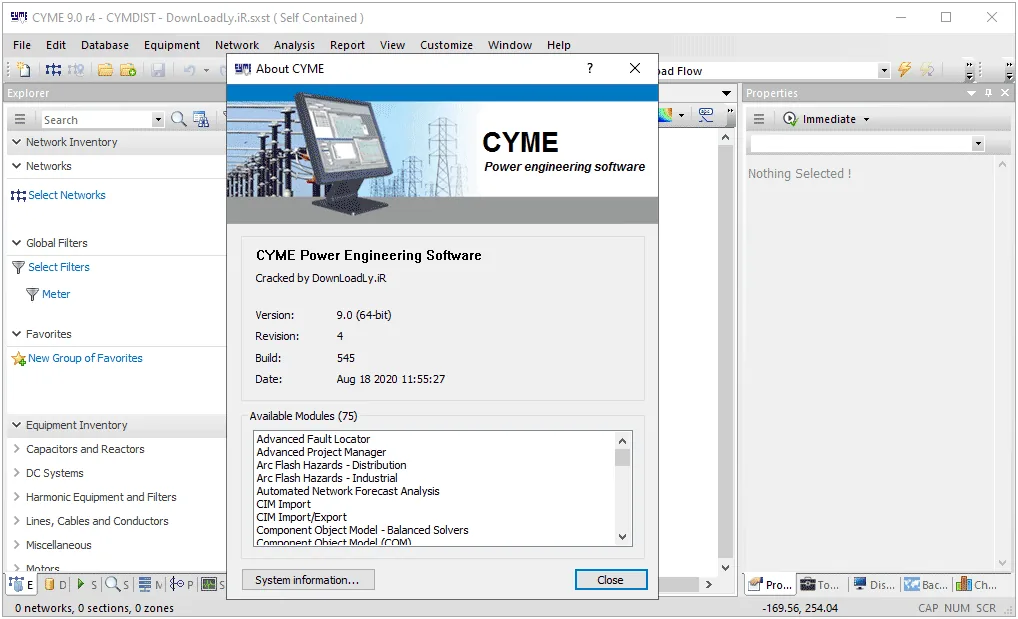Open the Equipment menu
The image size is (1018, 619).
click(171, 45)
